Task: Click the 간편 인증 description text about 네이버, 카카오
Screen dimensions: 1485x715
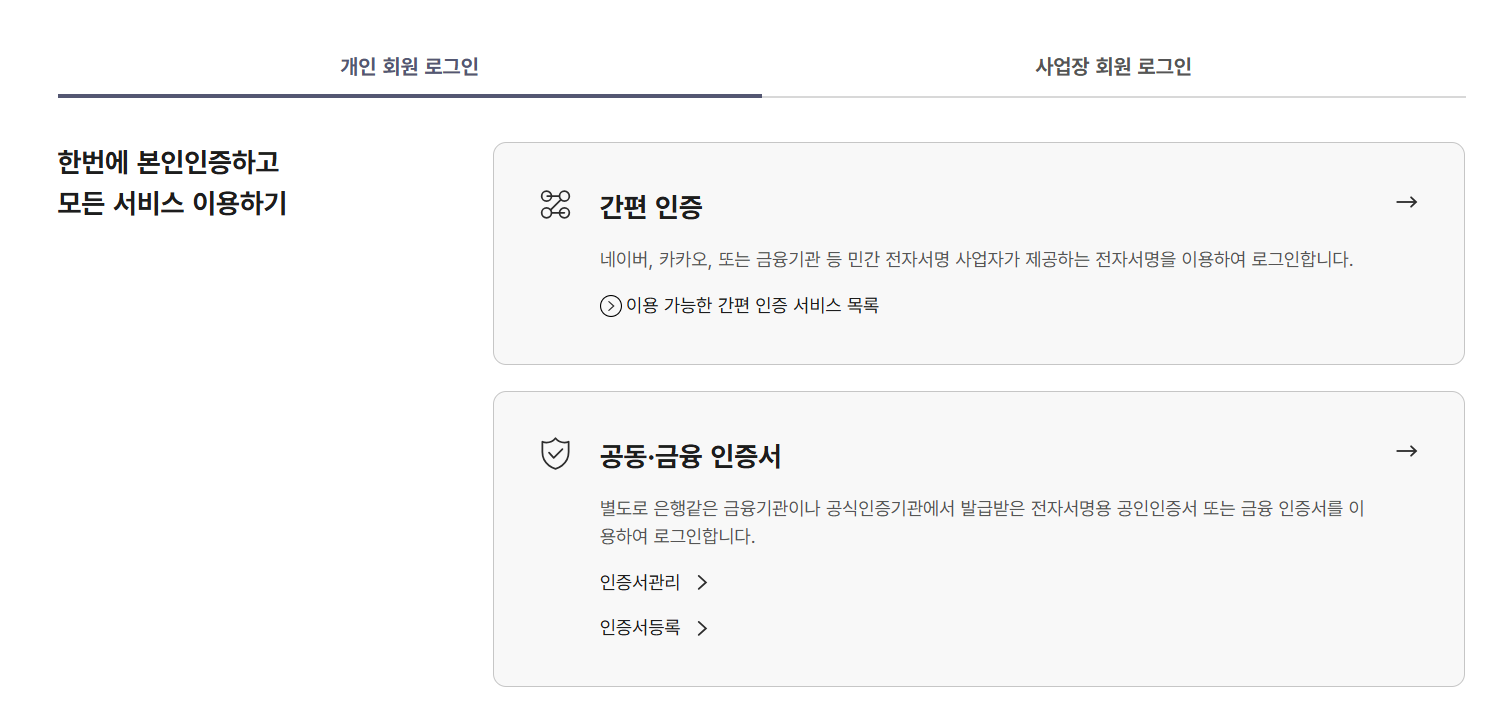Action: (976, 260)
